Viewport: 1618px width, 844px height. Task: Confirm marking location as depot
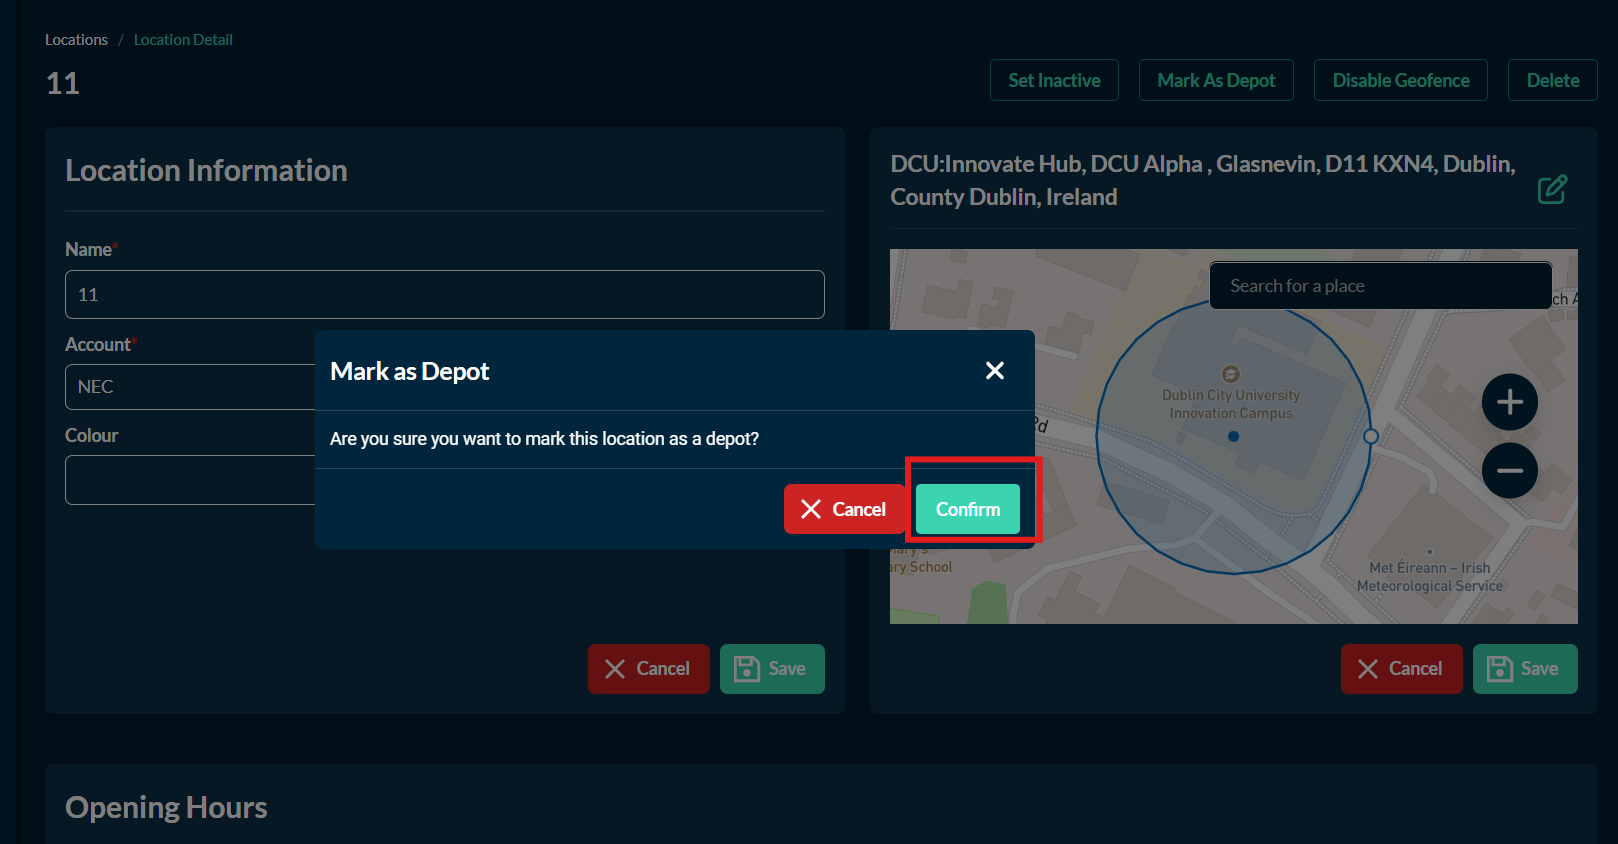coord(968,509)
